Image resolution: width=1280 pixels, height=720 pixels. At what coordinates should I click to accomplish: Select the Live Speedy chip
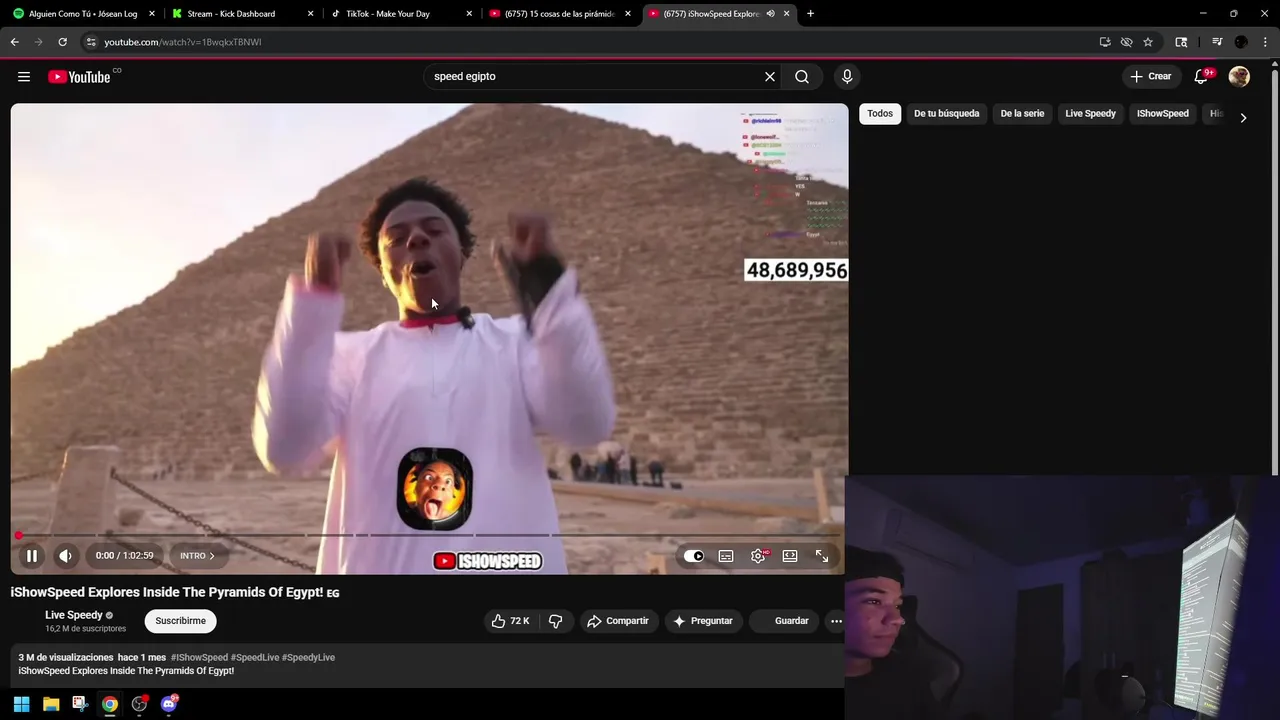point(1090,114)
